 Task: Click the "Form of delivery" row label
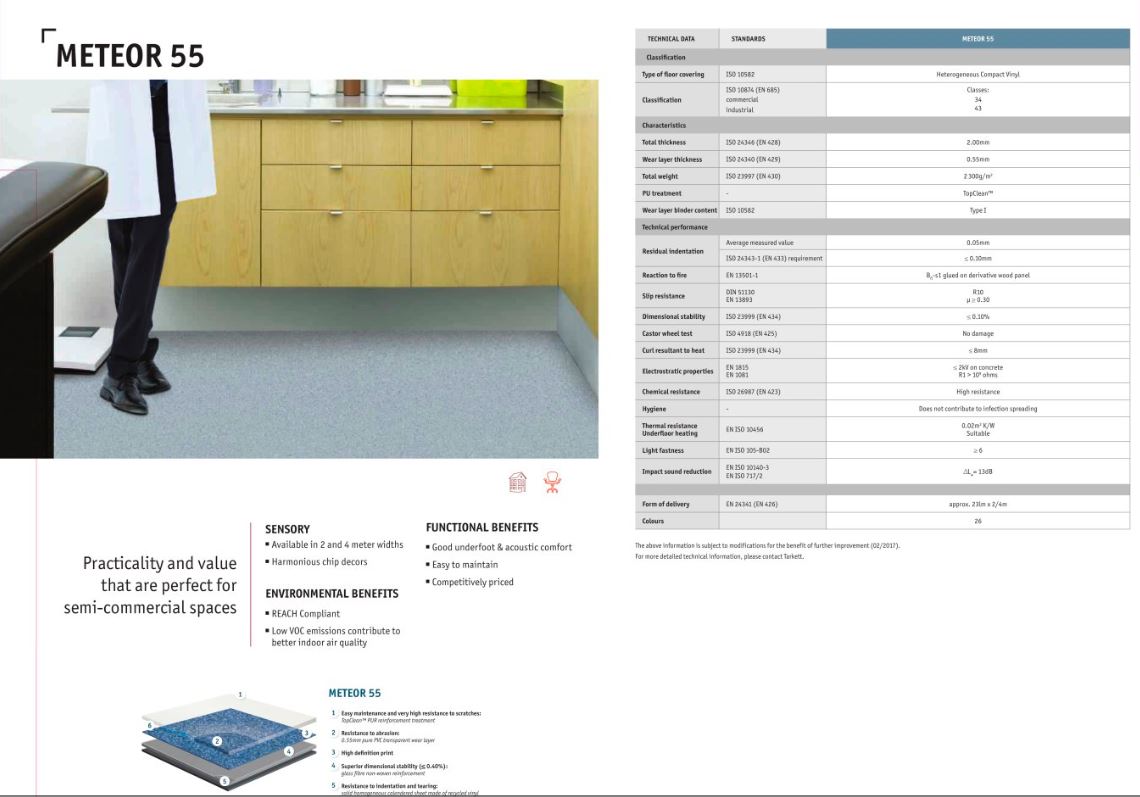[666, 504]
